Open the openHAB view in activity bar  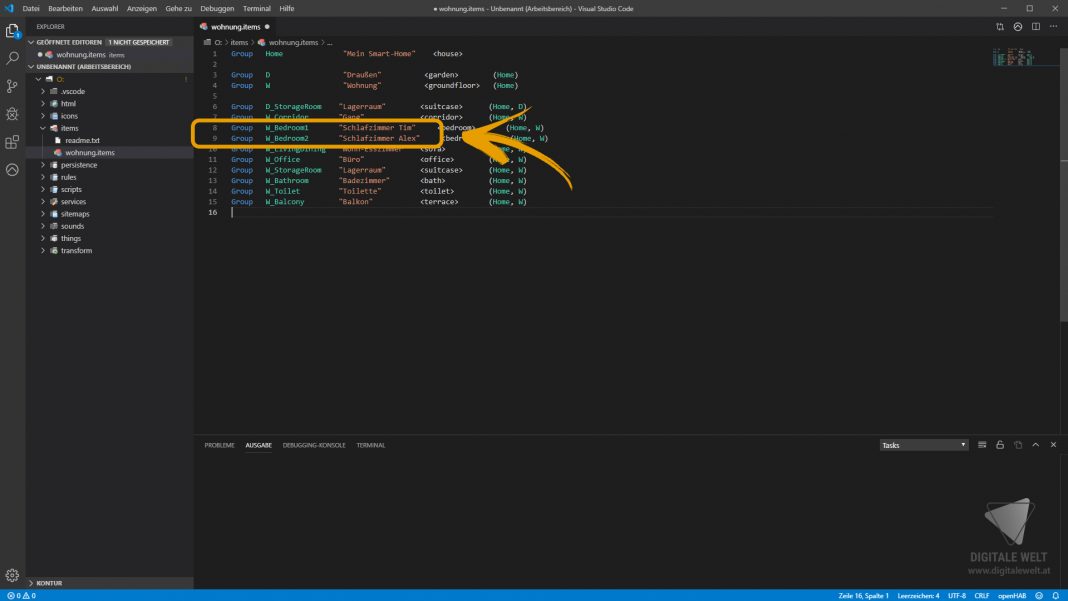[12, 170]
